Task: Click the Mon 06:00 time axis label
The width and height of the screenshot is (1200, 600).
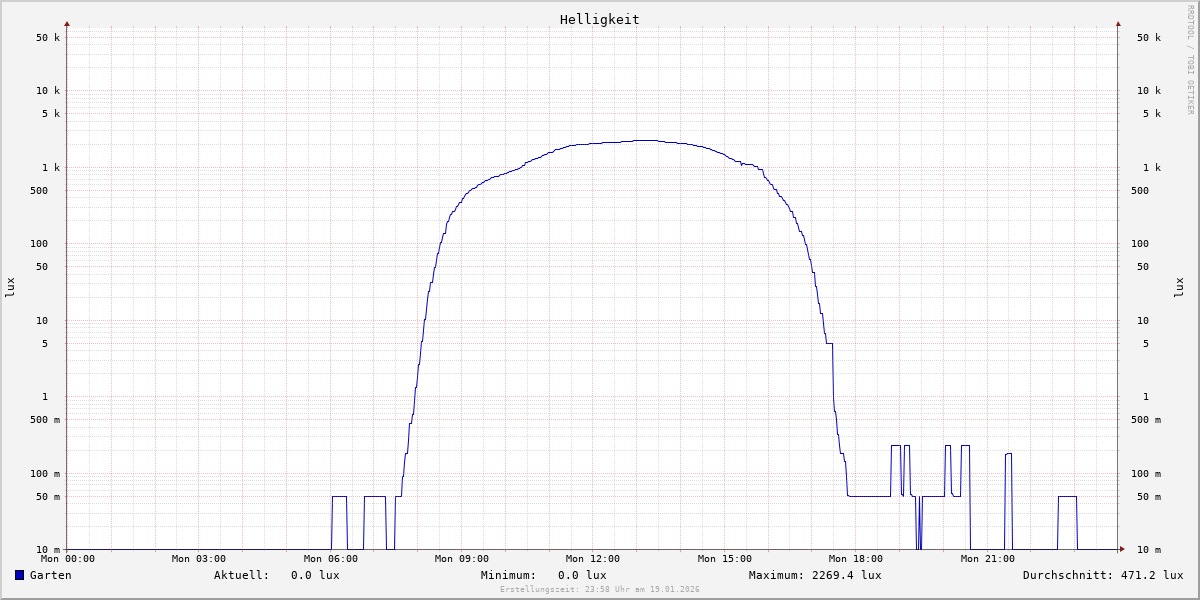Action: pos(330,559)
